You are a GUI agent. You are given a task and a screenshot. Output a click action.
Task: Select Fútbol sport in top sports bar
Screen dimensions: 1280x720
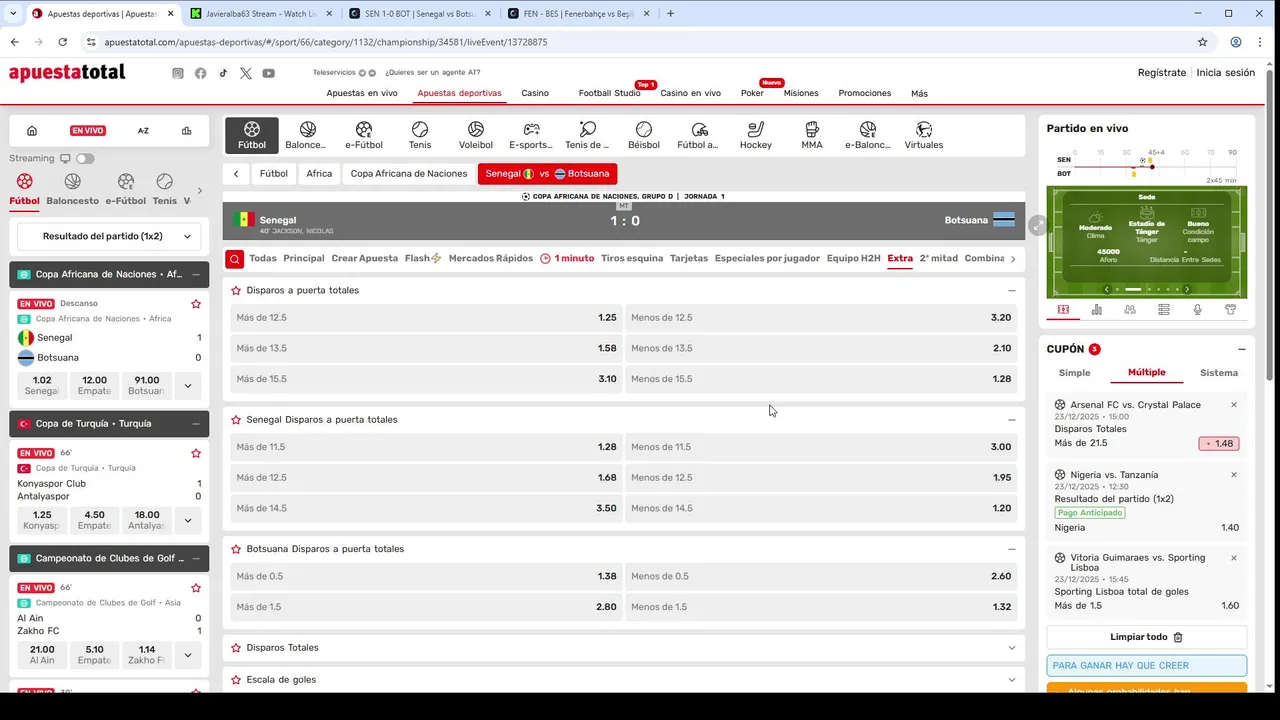tap(252, 135)
